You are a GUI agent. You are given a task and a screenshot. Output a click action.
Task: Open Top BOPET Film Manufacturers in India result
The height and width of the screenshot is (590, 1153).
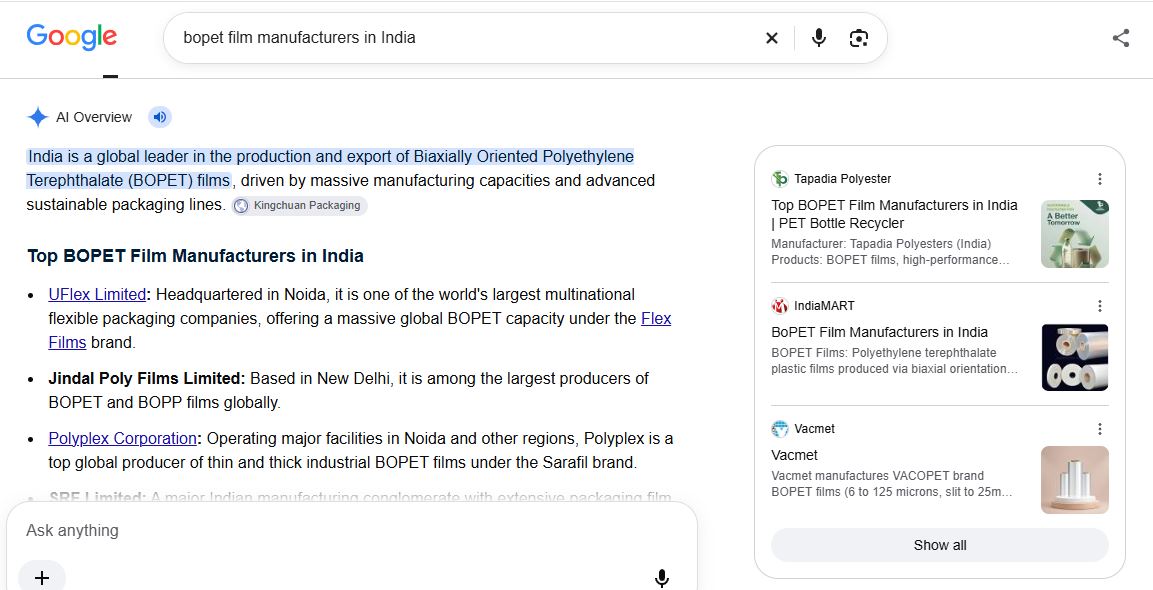click(x=894, y=214)
